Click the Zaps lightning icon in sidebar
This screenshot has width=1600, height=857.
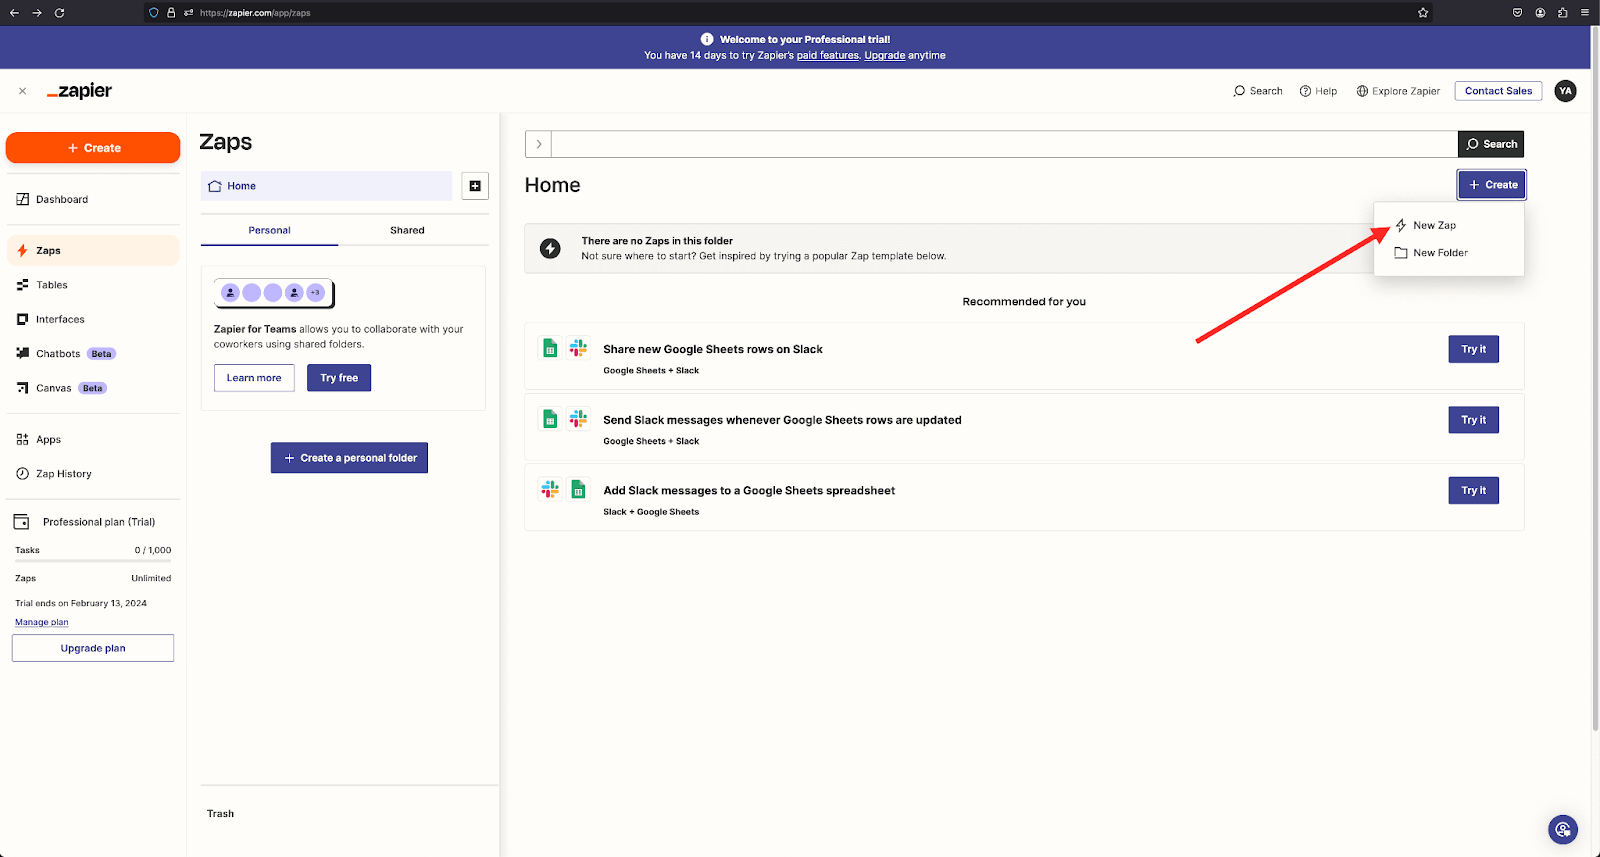(22, 250)
